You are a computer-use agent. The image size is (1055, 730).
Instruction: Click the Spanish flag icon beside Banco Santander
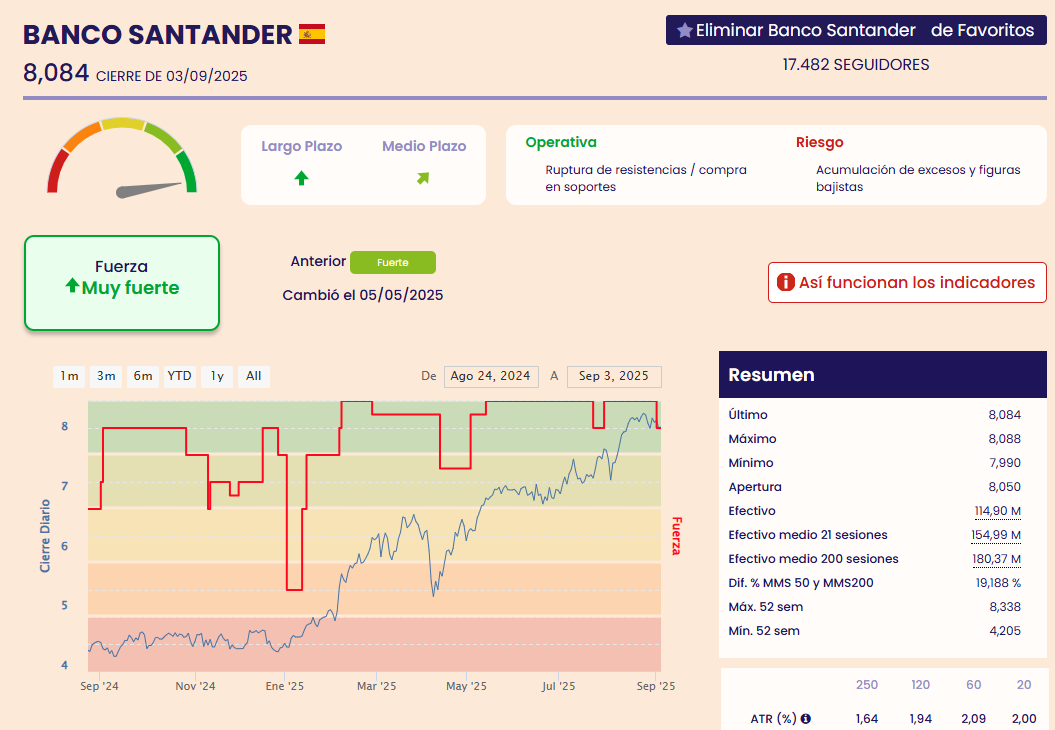point(312,34)
